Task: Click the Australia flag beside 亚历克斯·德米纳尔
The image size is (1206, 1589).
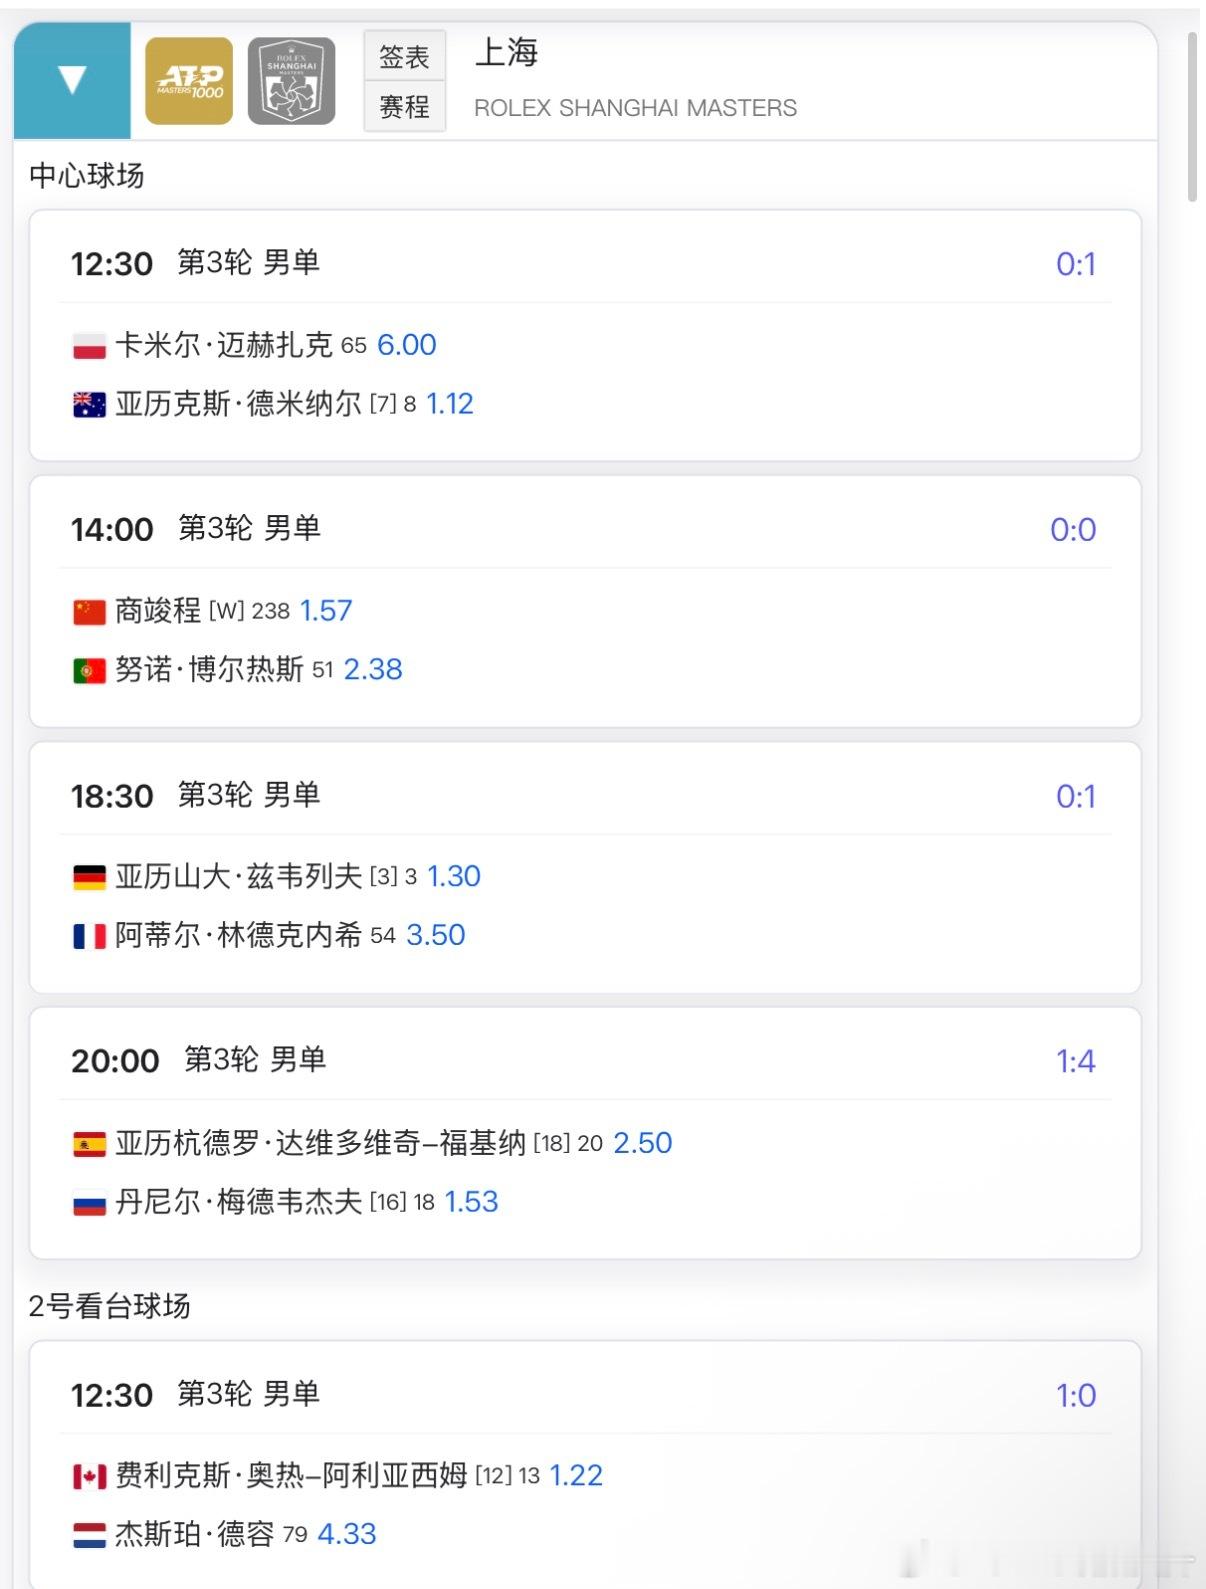Action: tap(89, 404)
